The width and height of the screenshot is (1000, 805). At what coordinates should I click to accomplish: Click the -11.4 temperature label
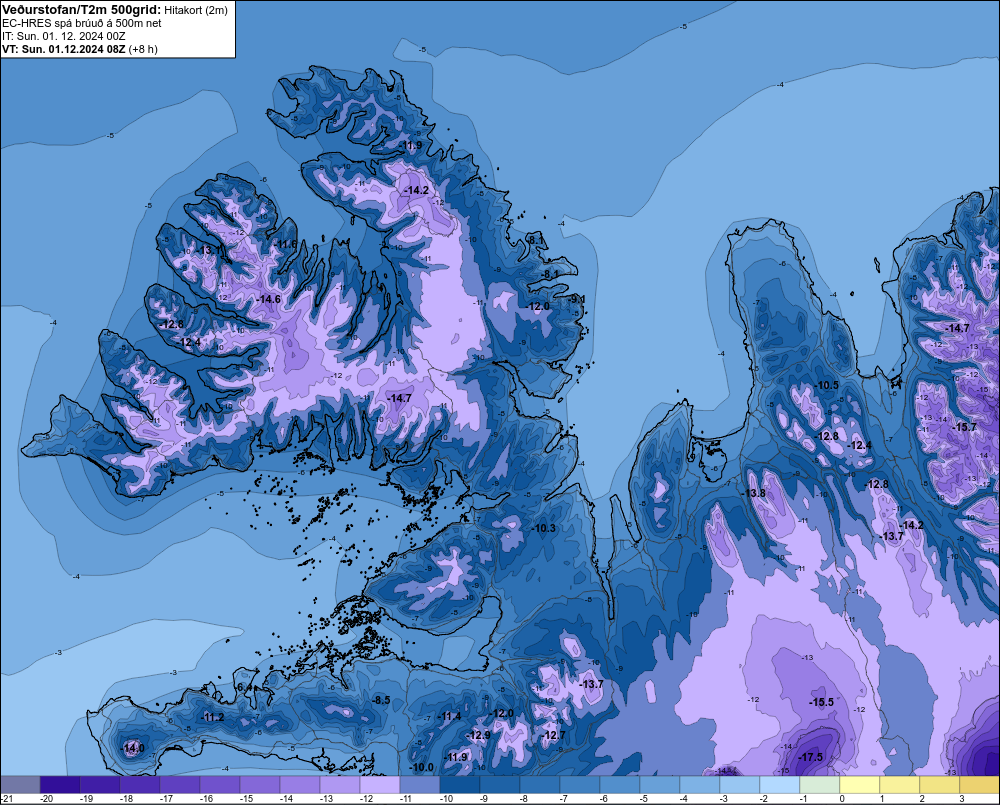click(x=449, y=716)
